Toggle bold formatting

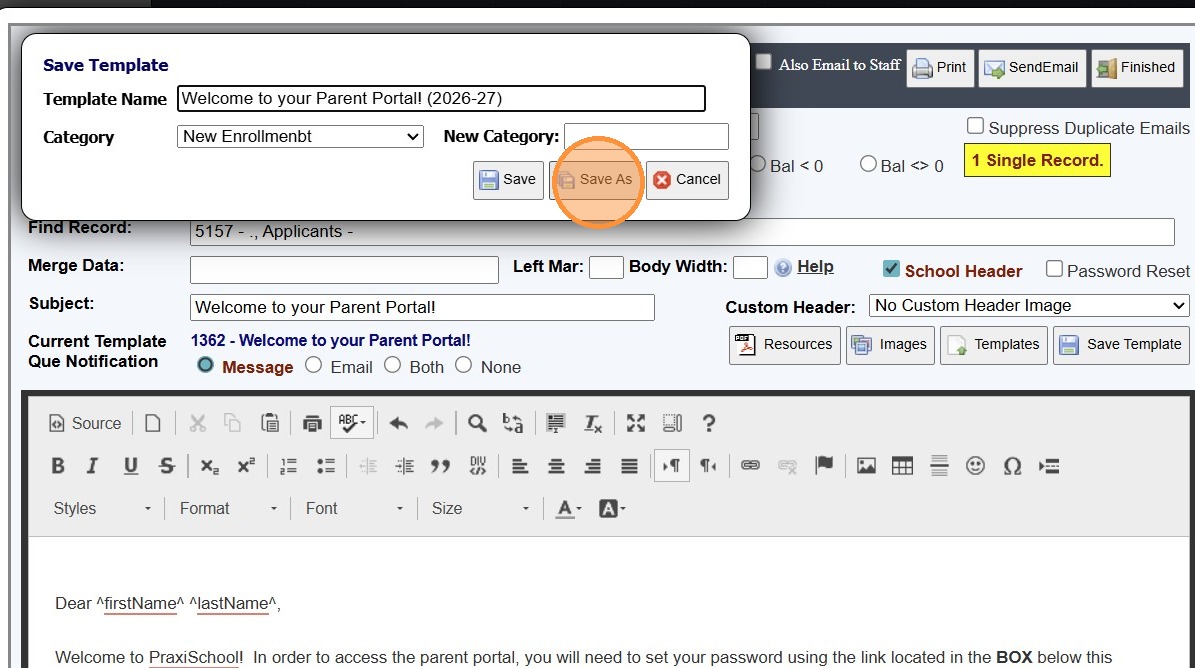[58, 466]
